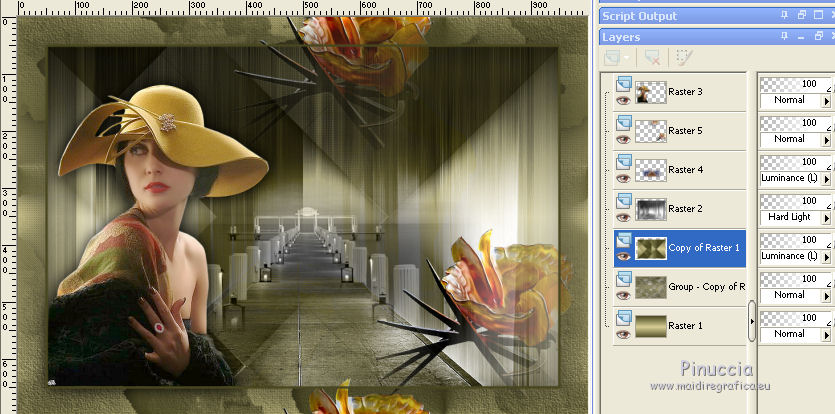Click the vertical ruler beside the canvas
835x414 pixels.
pos(8,215)
